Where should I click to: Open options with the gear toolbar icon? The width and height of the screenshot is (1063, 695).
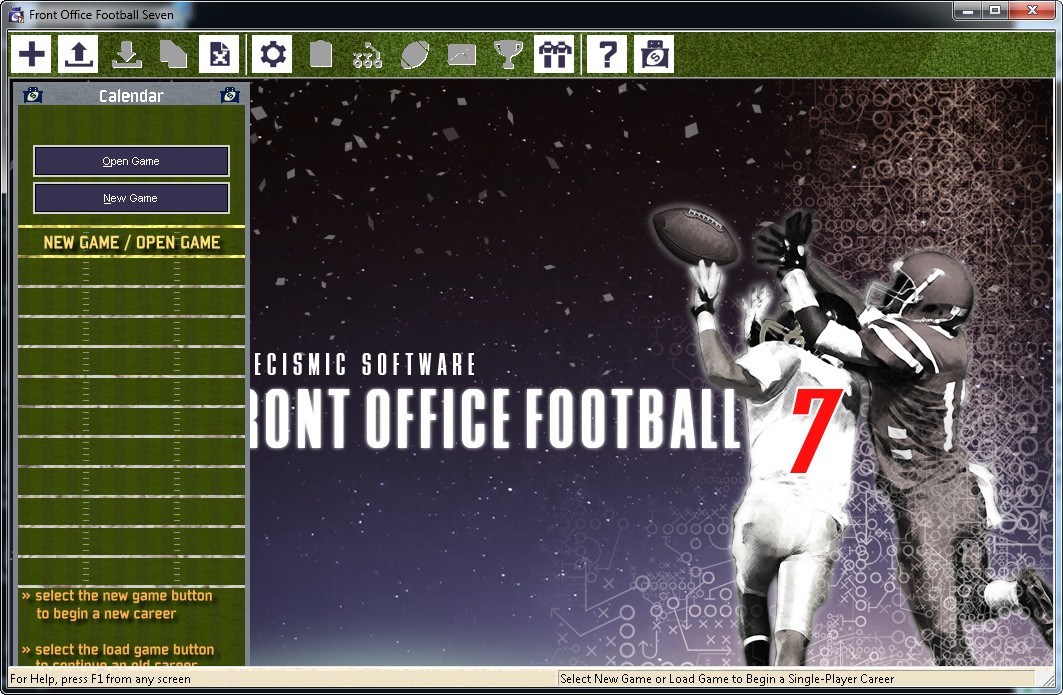[273, 54]
